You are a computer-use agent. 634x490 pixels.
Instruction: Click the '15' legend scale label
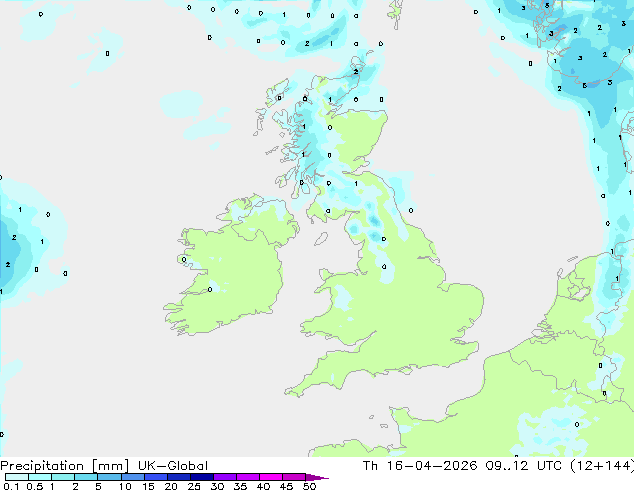148,486
